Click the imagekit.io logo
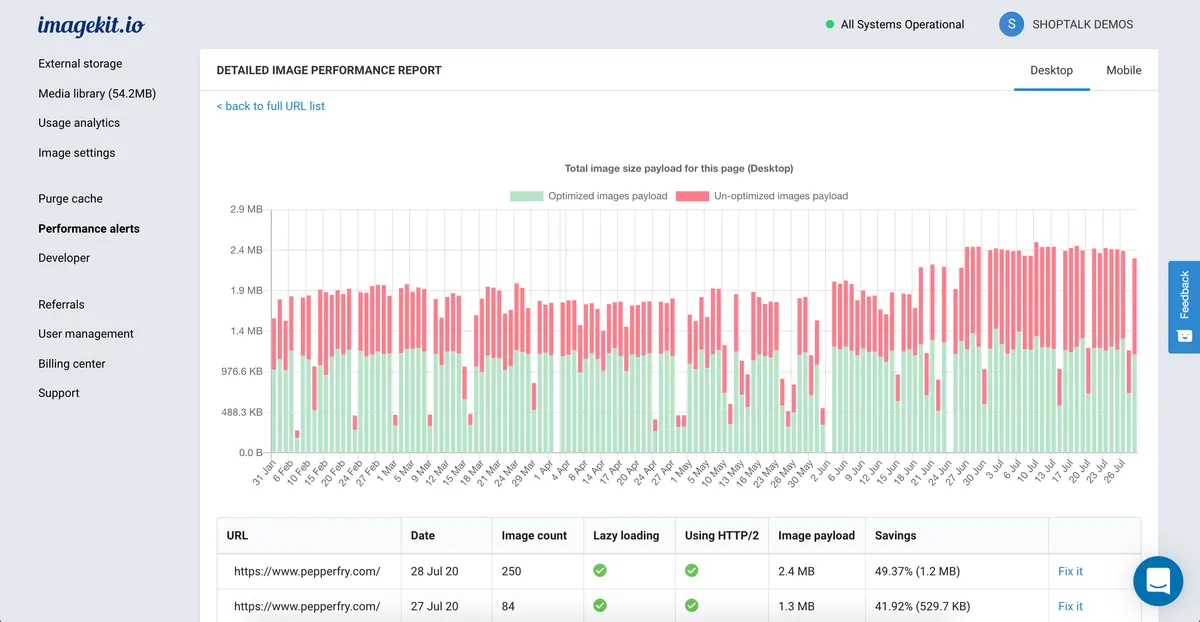This screenshot has width=1200, height=622. point(91,26)
